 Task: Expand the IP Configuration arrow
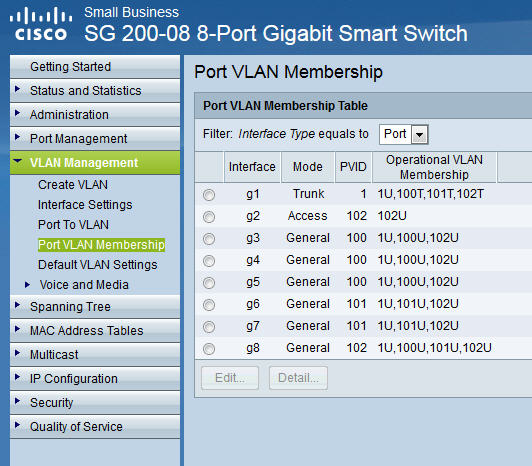click(x=18, y=377)
